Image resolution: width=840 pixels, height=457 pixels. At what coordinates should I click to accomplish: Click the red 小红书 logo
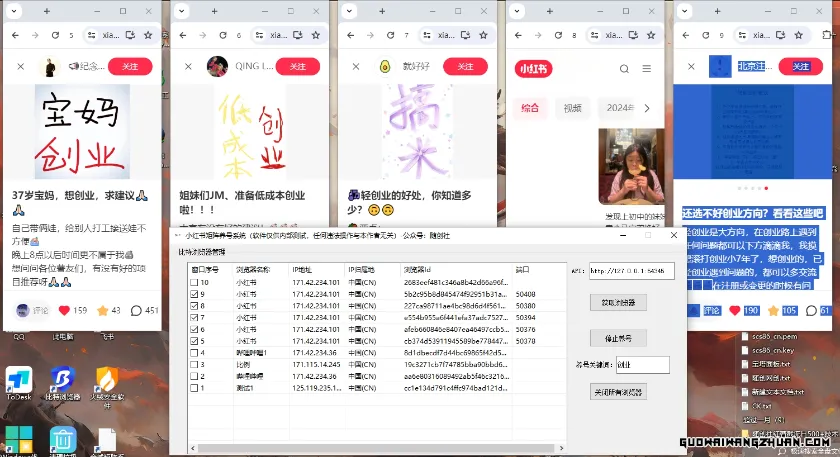point(533,69)
